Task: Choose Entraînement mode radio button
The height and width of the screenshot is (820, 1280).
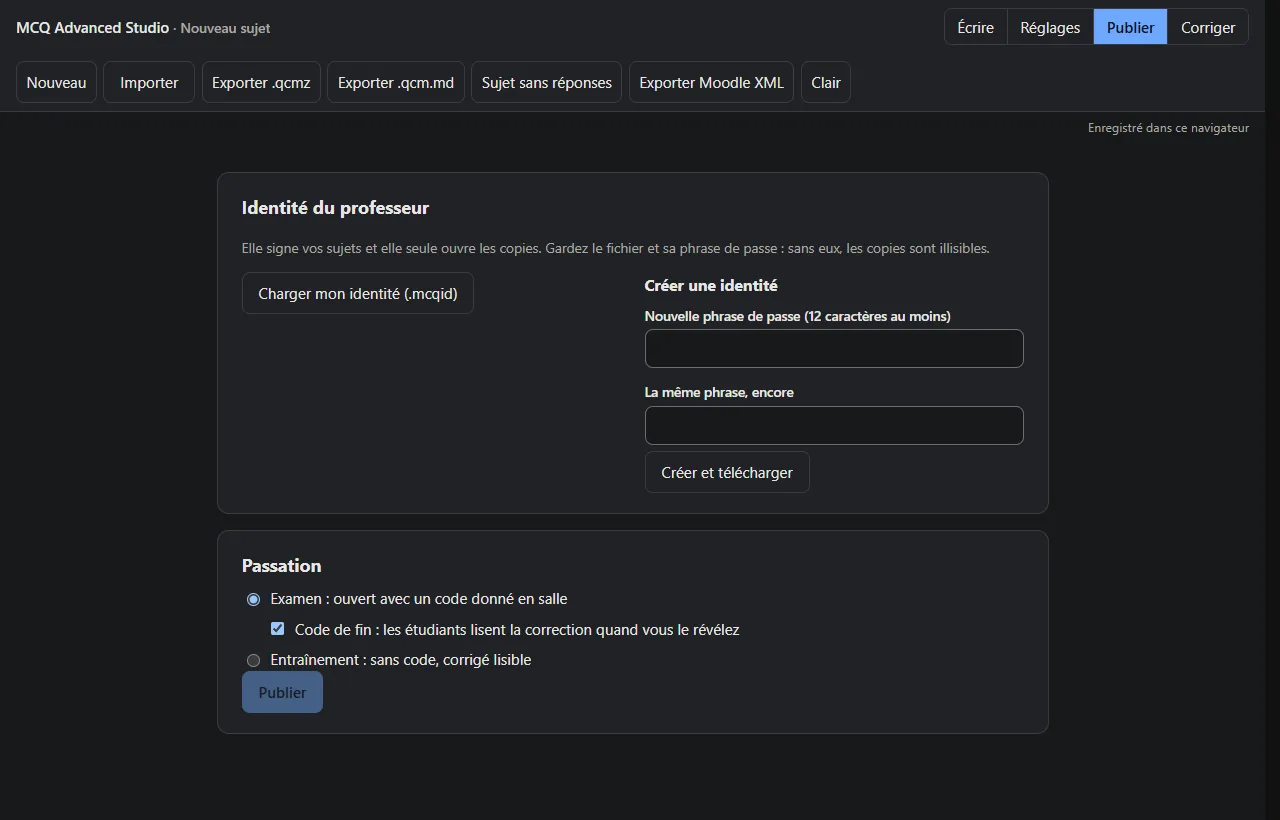Action: (253, 660)
